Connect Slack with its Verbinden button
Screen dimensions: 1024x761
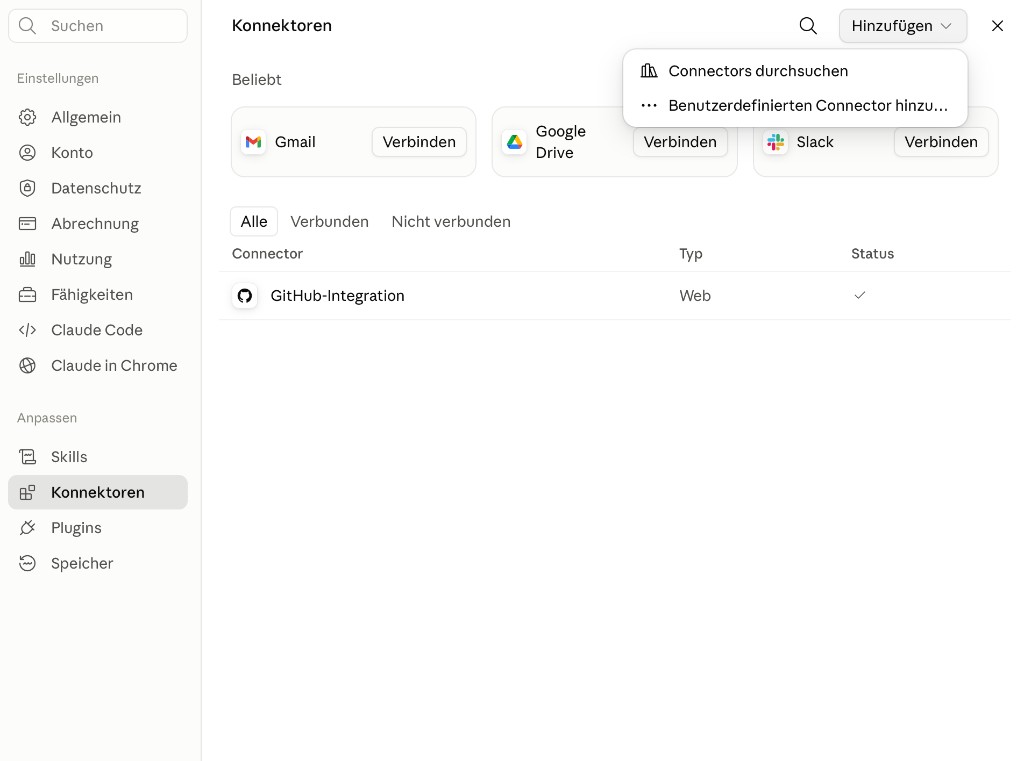pyautogui.click(x=940, y=142)
